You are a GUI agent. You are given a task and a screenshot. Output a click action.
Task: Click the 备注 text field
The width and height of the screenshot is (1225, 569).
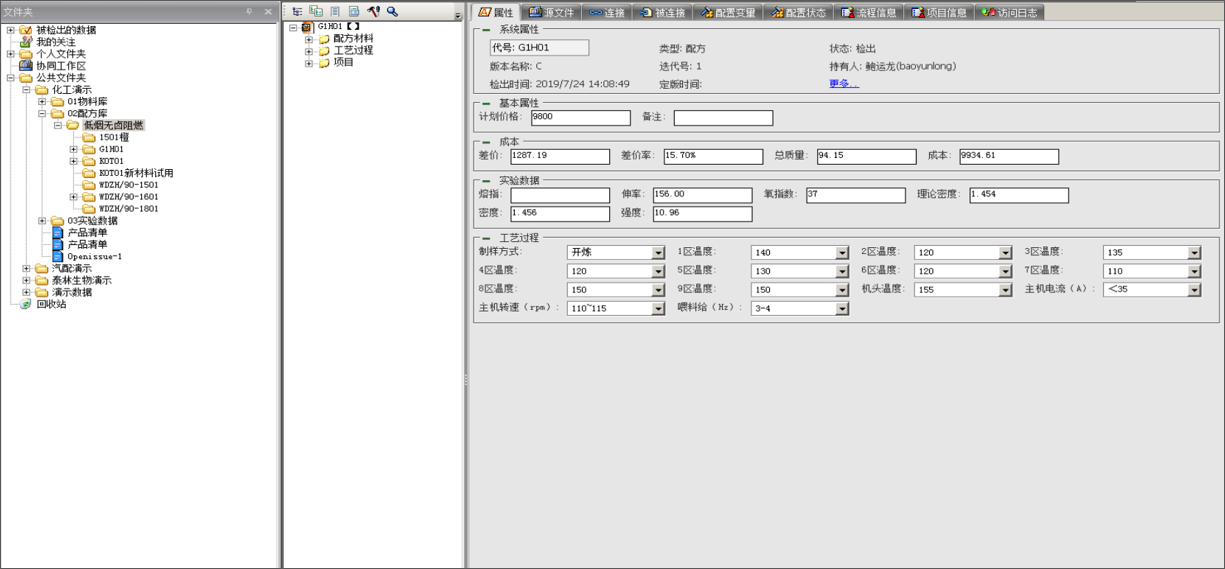point(722,118)
